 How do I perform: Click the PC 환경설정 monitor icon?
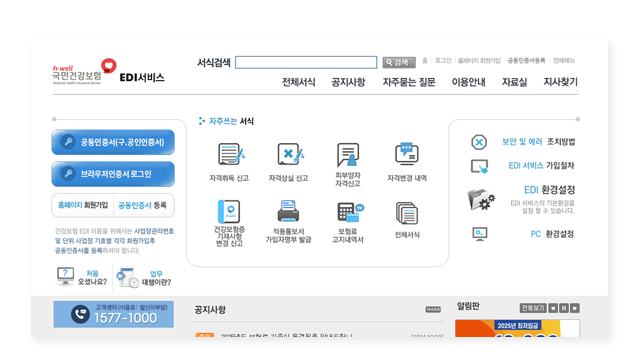480,234
